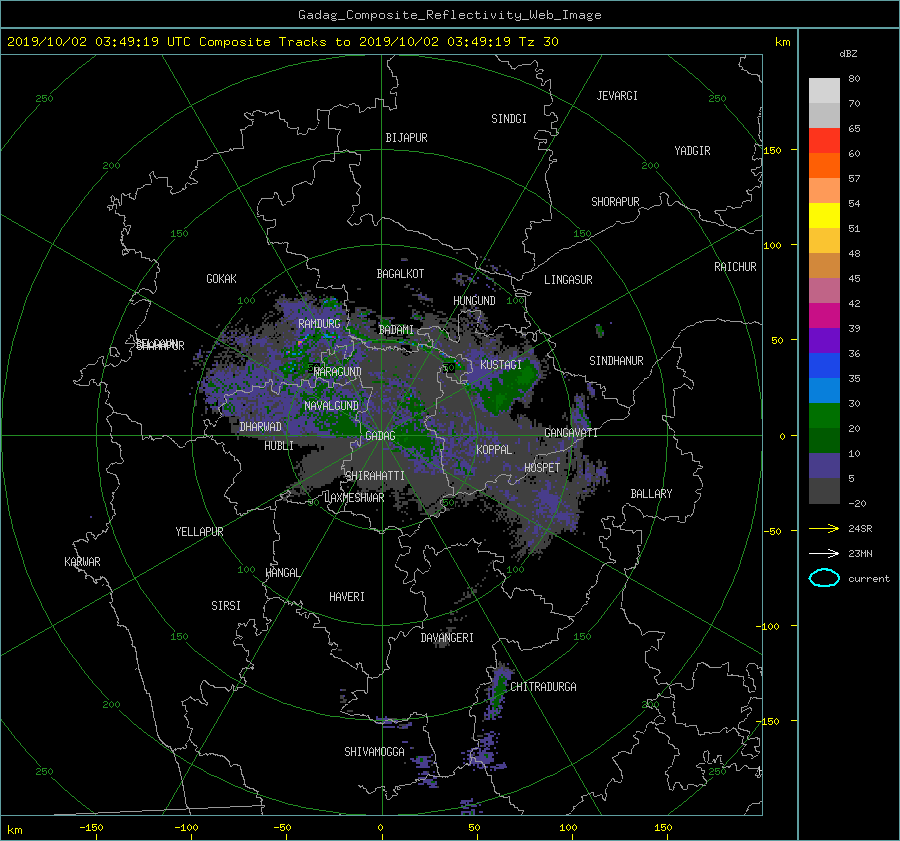Click the LINGASUR city label

pos(568,280)
